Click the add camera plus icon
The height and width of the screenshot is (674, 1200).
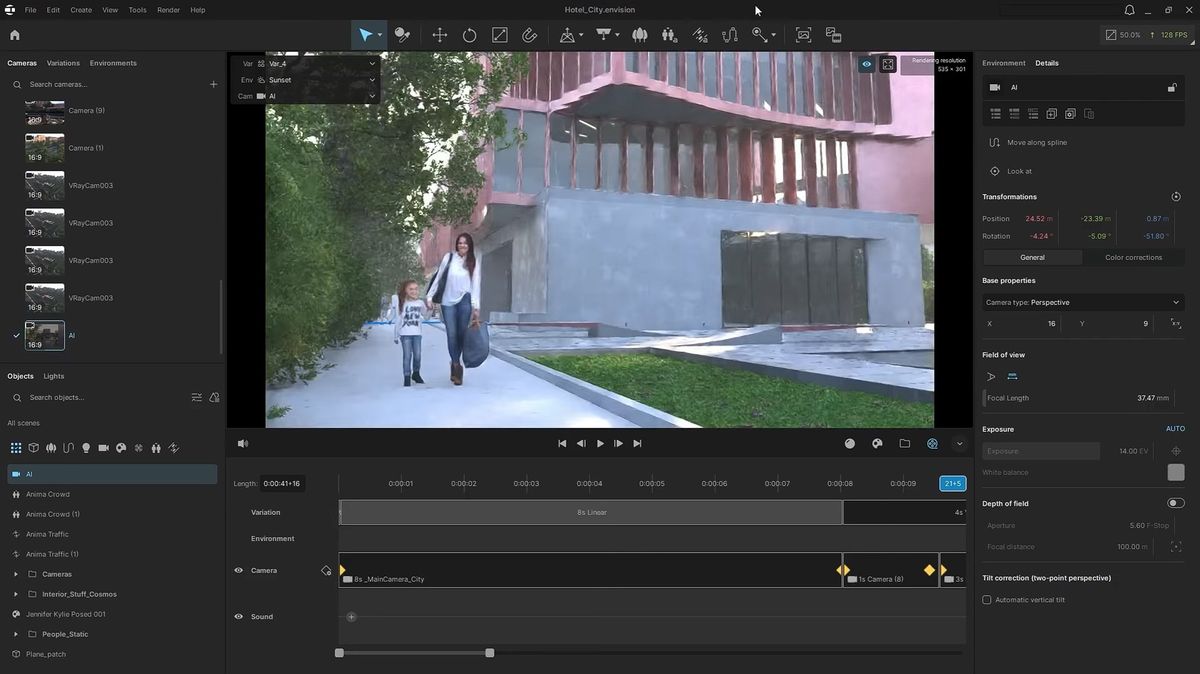tap(213, 84)
